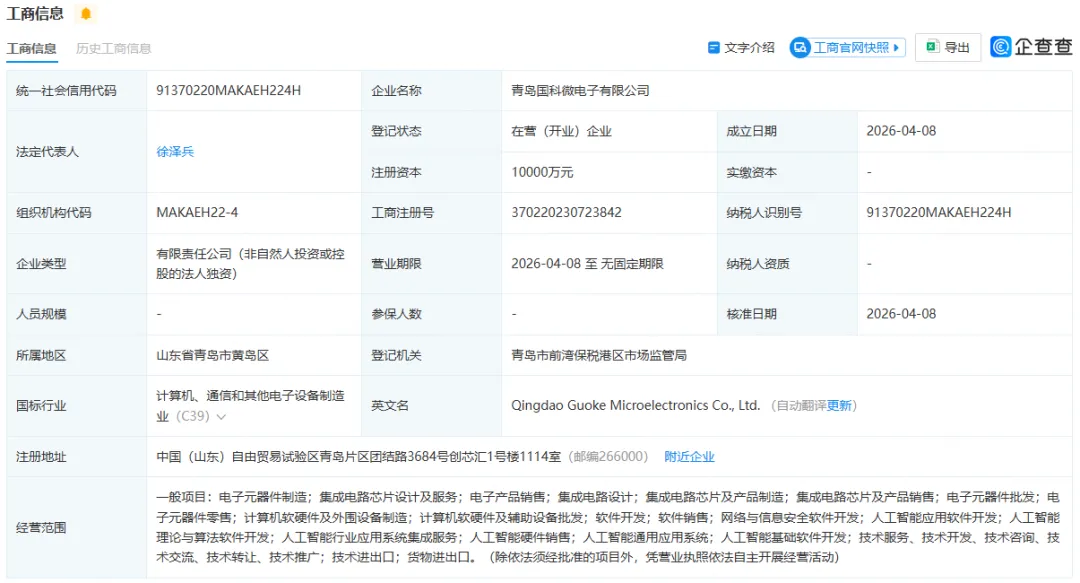1080x583 pixels.
Task: Click industry 计算机、通信和其他电子设备制造业 text
Action: [250, 406]
